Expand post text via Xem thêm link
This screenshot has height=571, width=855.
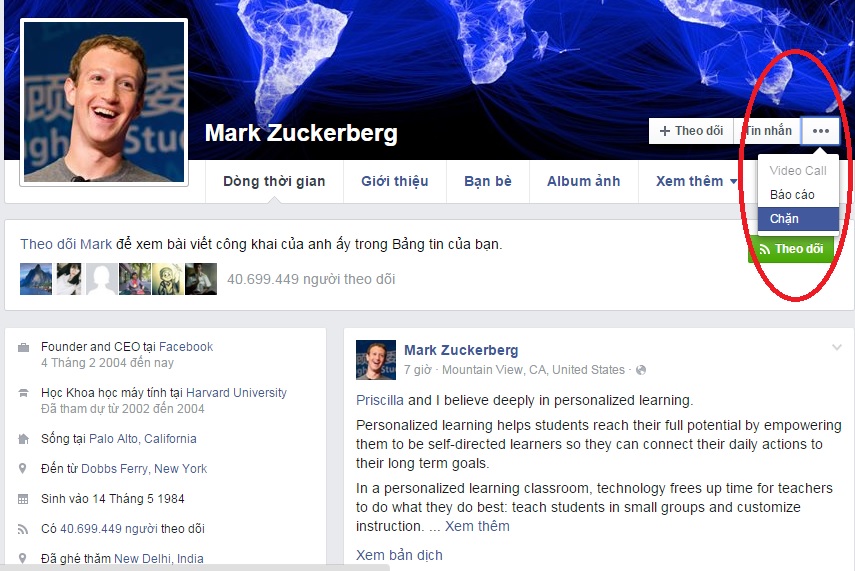pyautogui.click(x=477, y=526)
